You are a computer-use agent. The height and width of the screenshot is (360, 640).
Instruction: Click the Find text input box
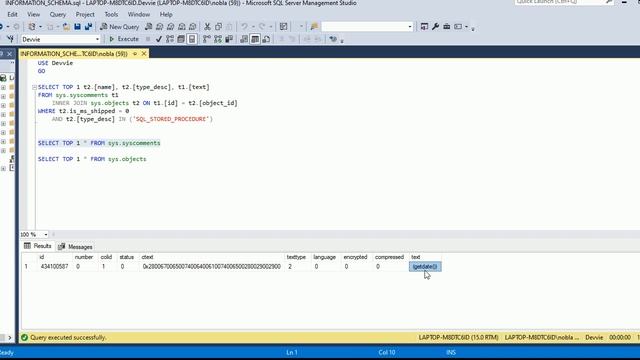pos(364,27)
